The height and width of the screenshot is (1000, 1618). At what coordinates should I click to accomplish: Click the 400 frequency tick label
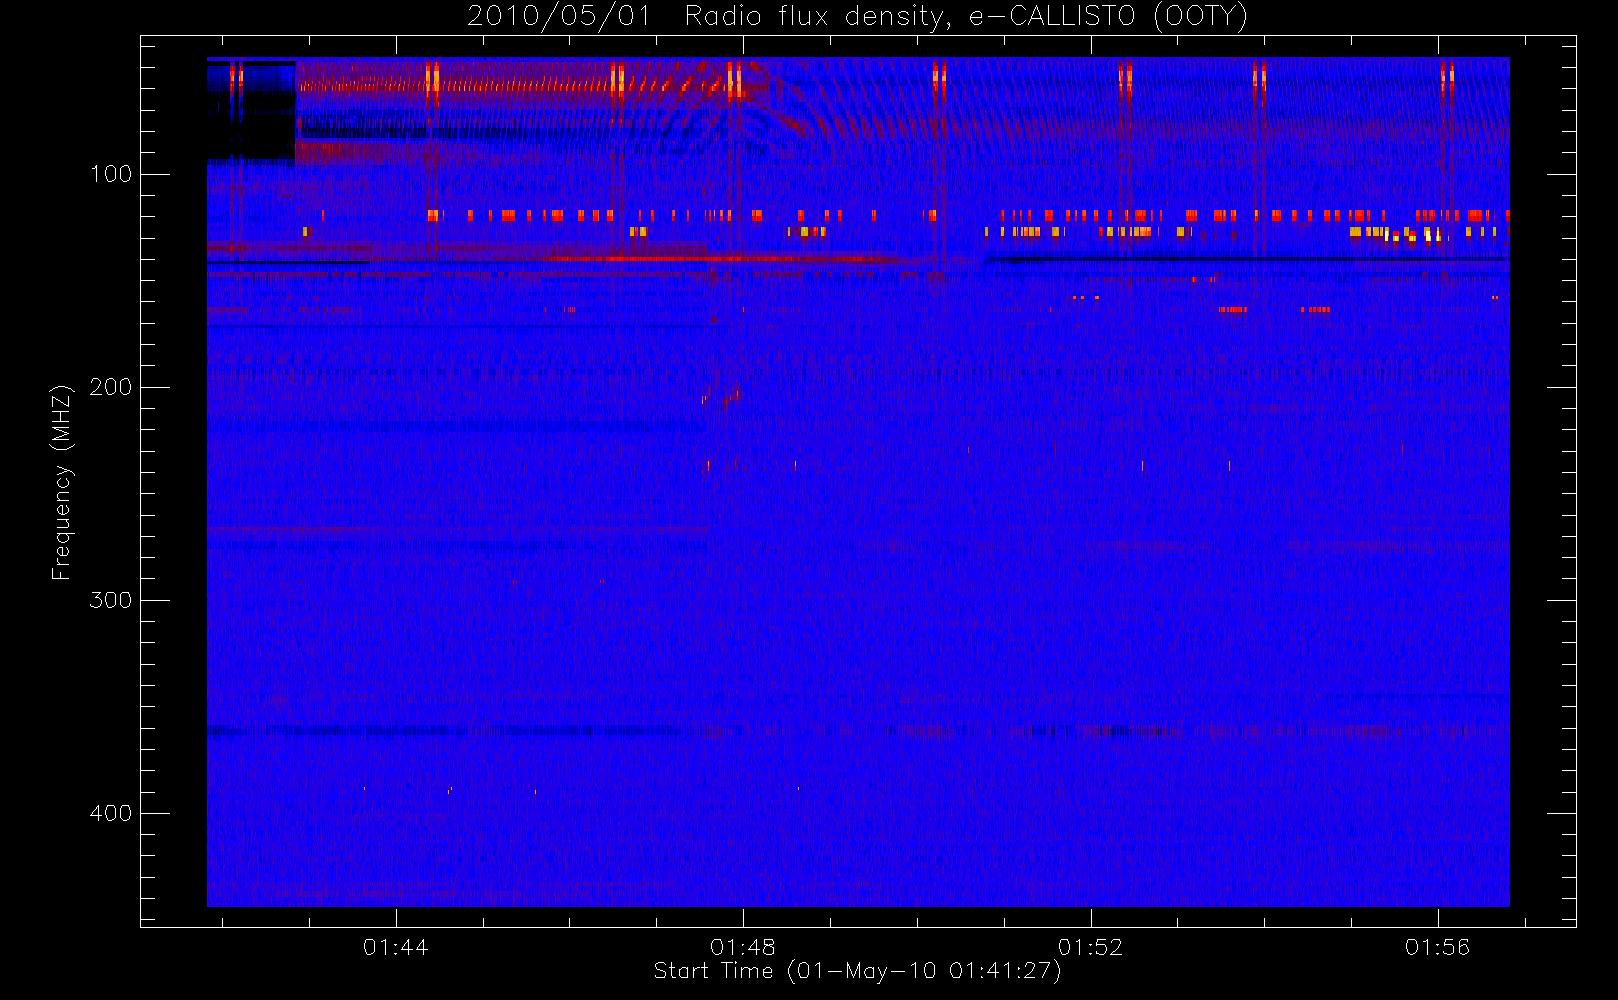111,813
